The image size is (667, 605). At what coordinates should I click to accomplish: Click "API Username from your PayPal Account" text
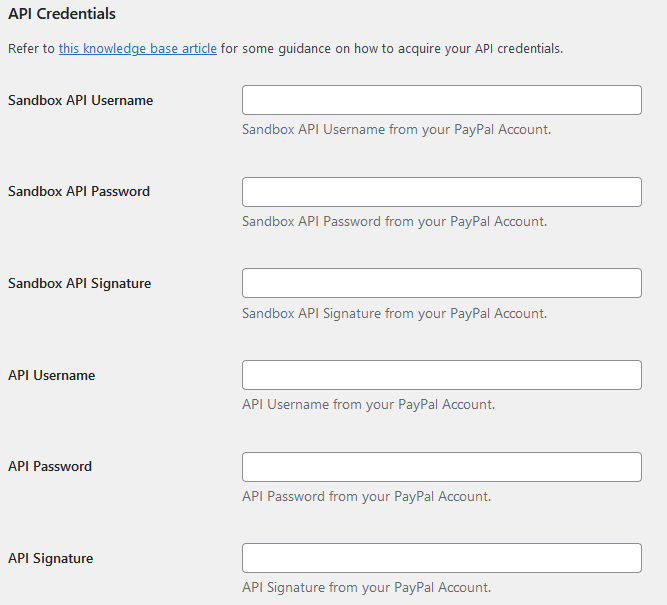pos(368,404)
